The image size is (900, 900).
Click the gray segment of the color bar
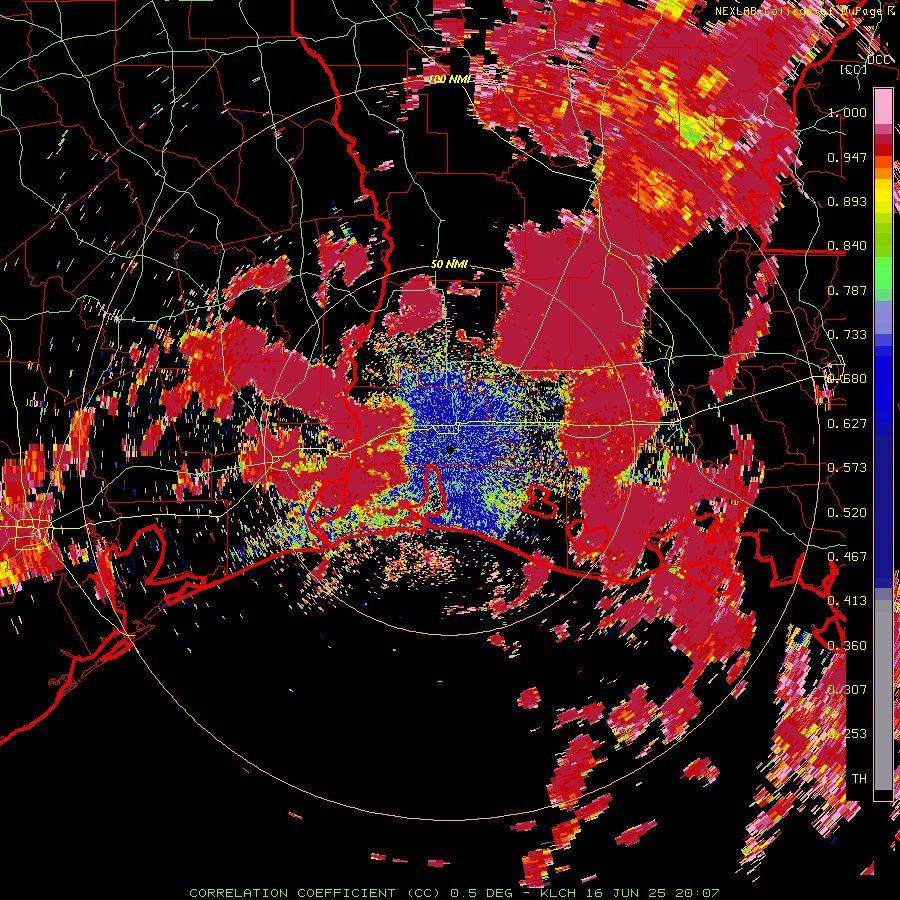point(883,697)
